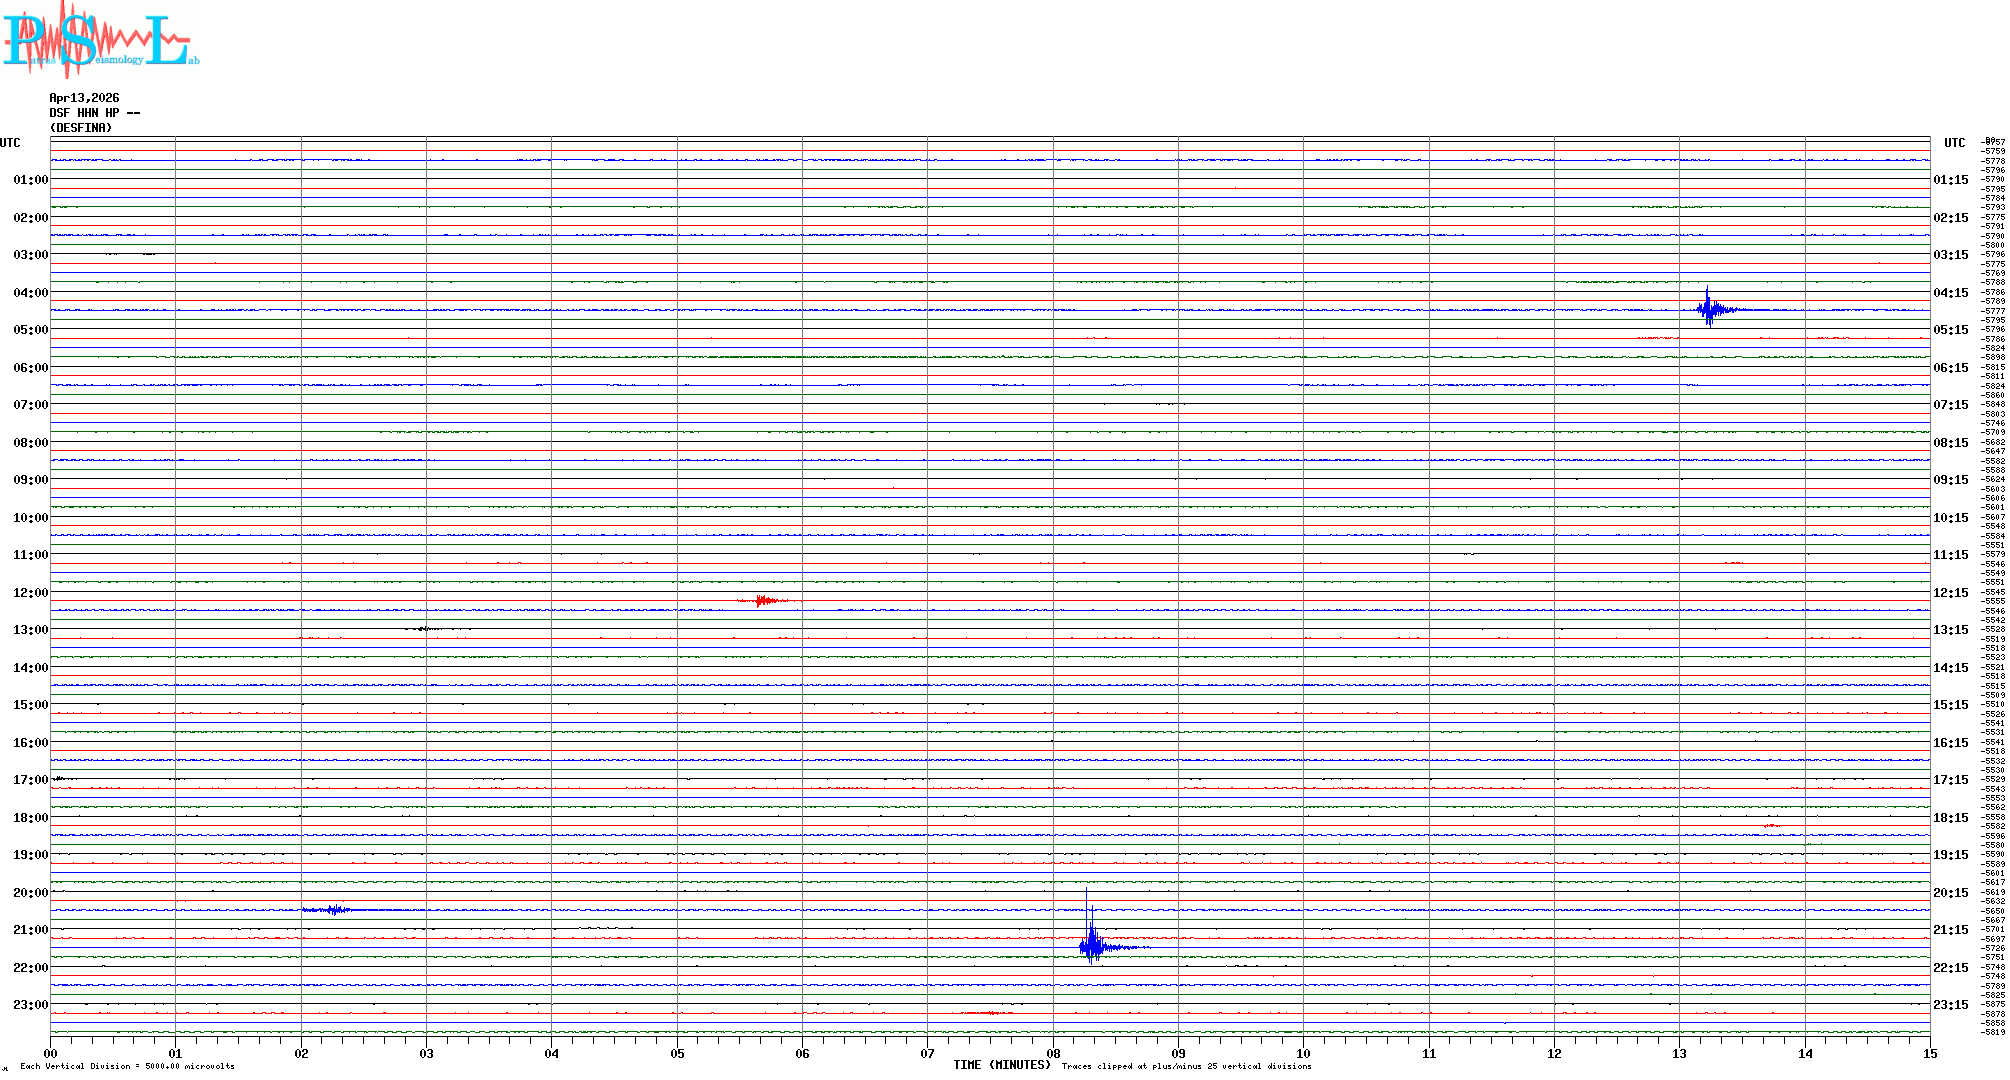
Task: Click the 23:15 UTC label on right
Action: pos(1950,1005)
